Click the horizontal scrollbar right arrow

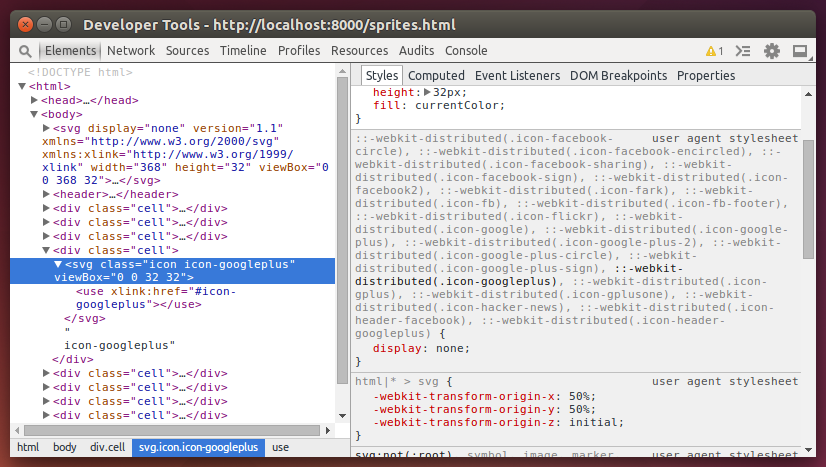(328, 430)
